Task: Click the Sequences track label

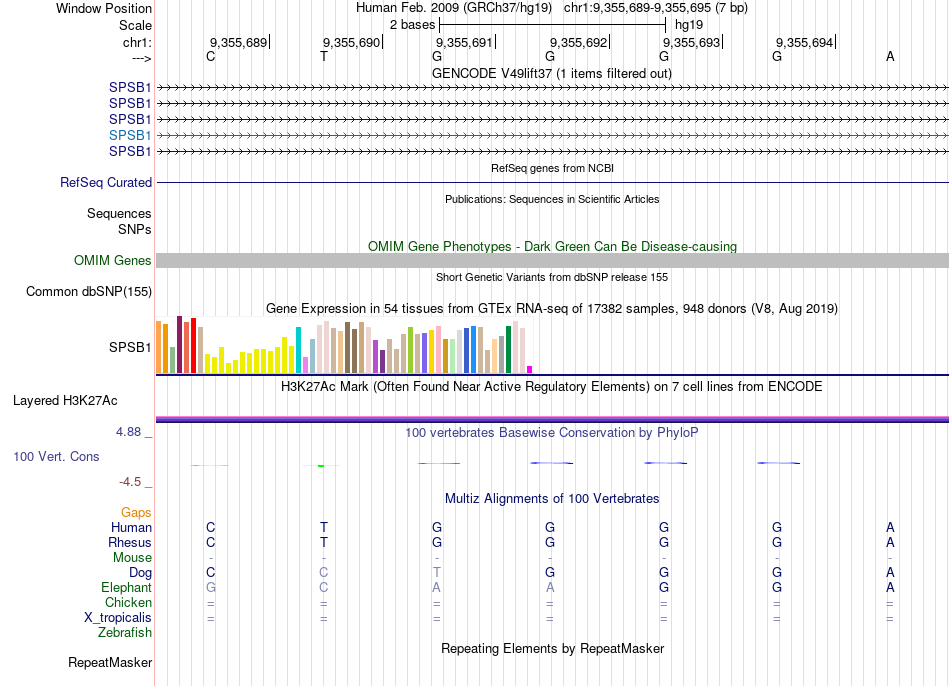Action: pos(119,213)
